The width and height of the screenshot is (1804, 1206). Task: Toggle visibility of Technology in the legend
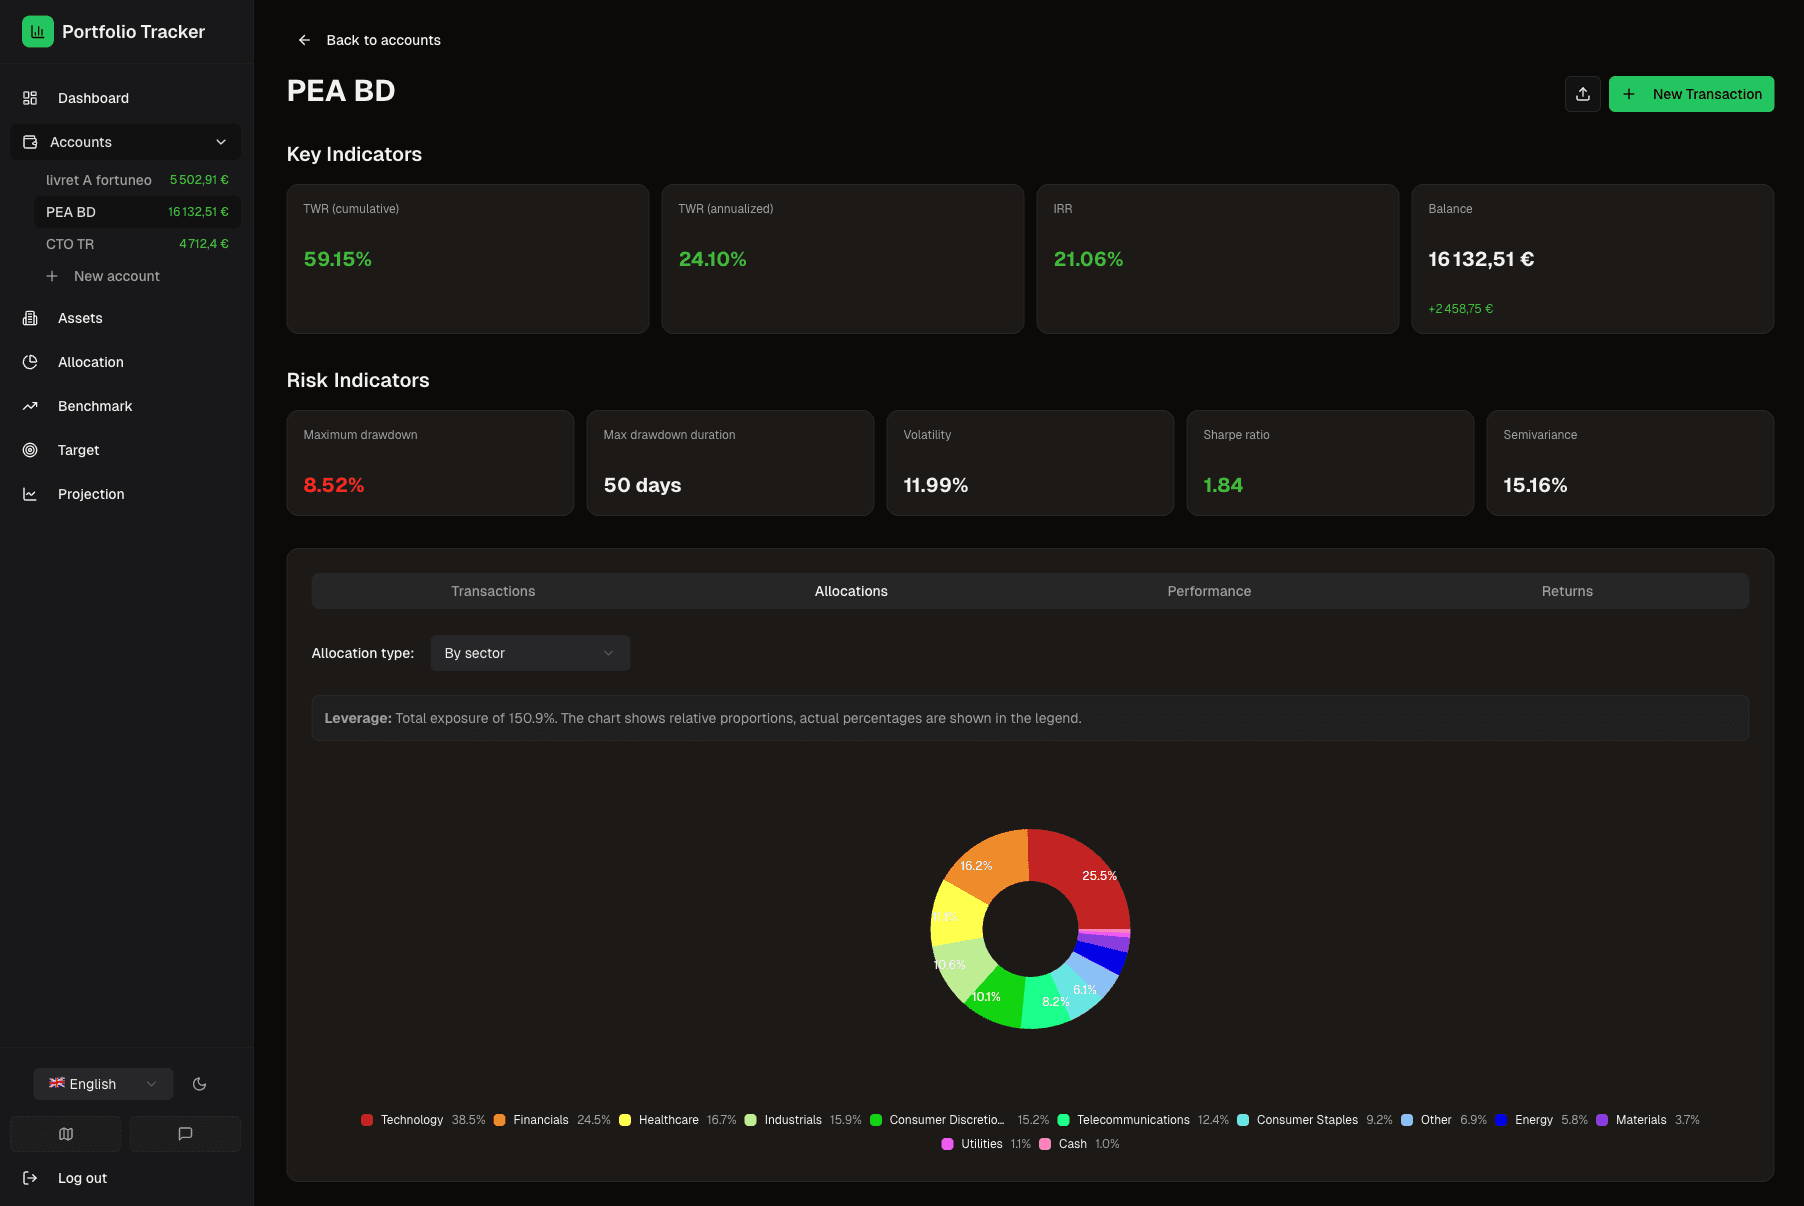click(410, 1119)
